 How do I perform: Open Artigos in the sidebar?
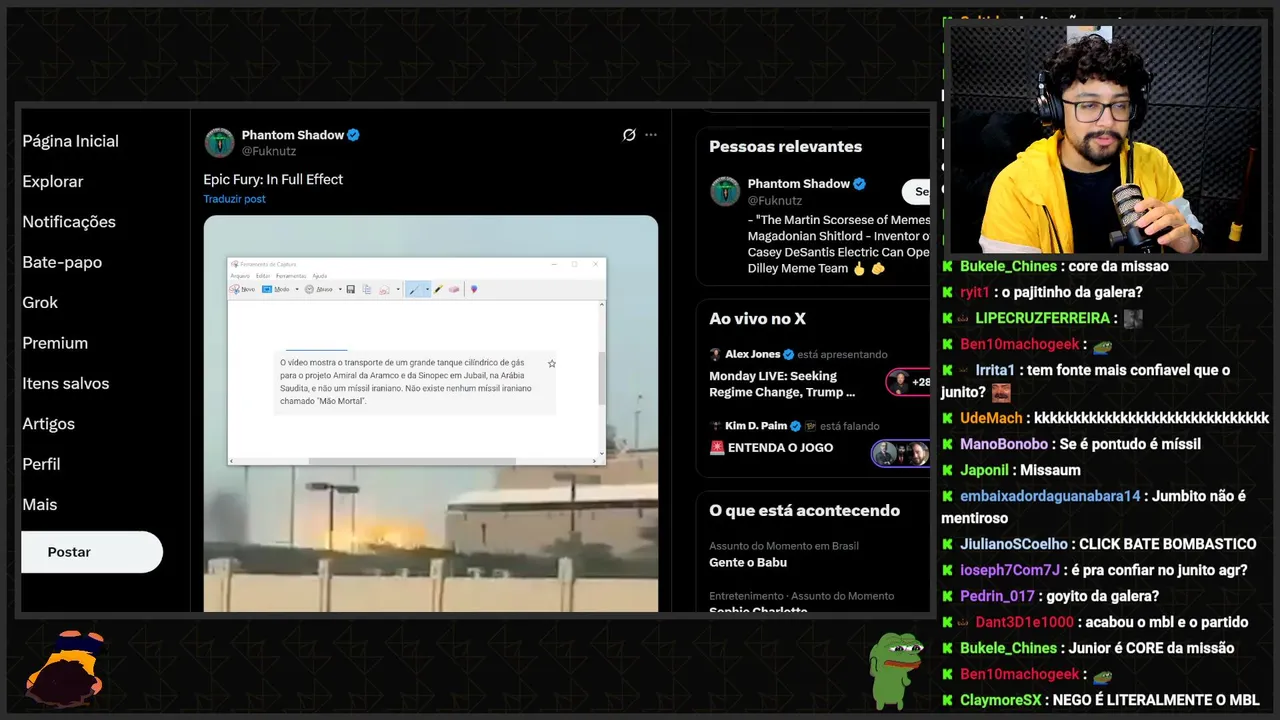tap(48, 424)
